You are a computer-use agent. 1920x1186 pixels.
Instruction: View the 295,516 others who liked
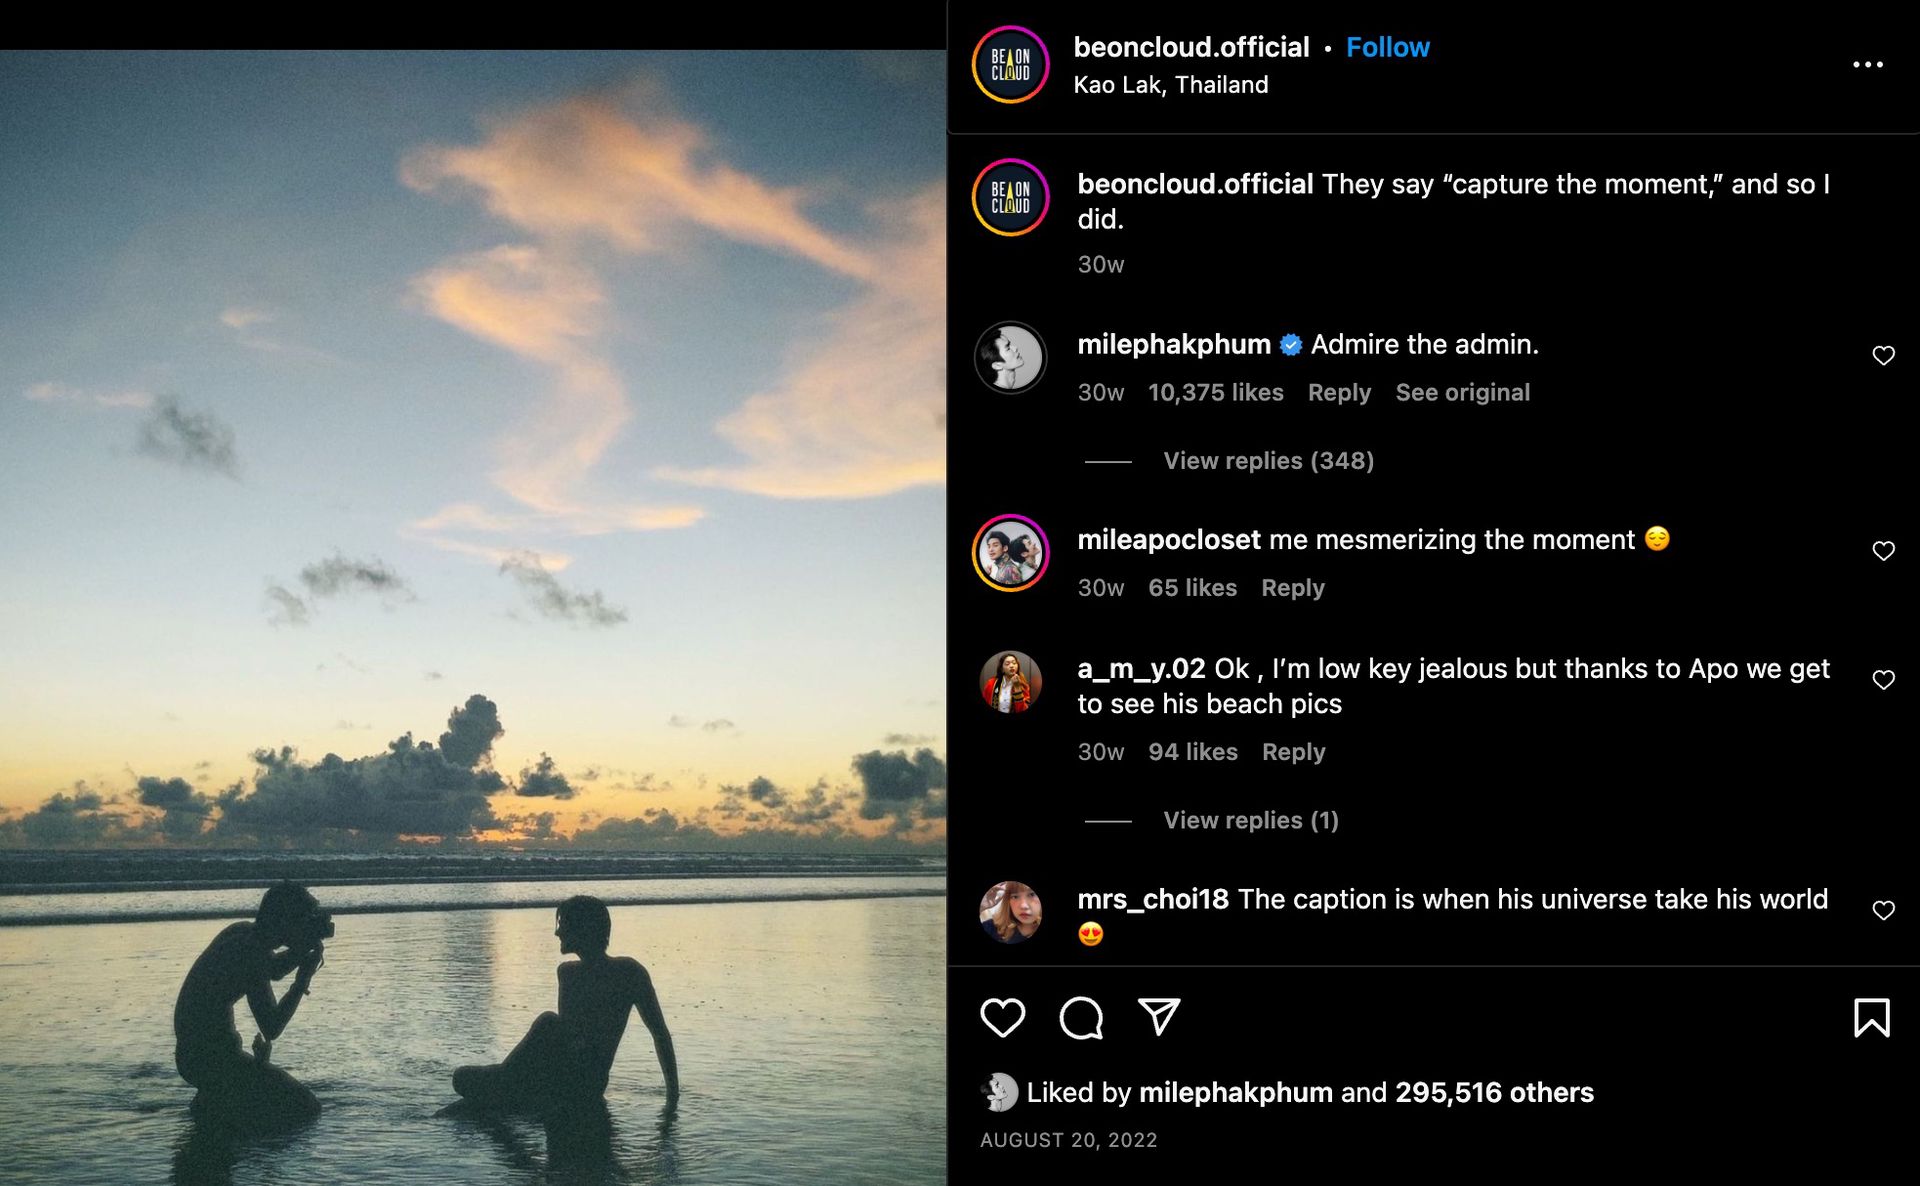[1494, 1092]
